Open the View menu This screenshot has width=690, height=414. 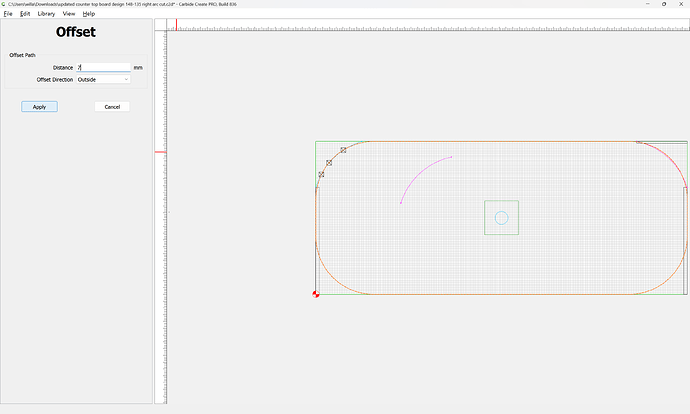pyautogui.click(x=69, y=14)
